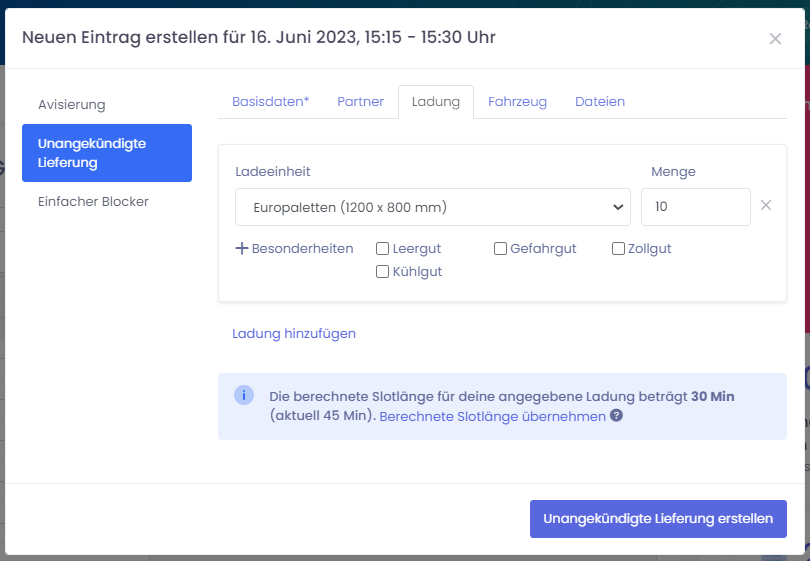Apply Berechnete Slotlänge übernehmen link
The height and width of the screenshot is (561, 810).
492,416
